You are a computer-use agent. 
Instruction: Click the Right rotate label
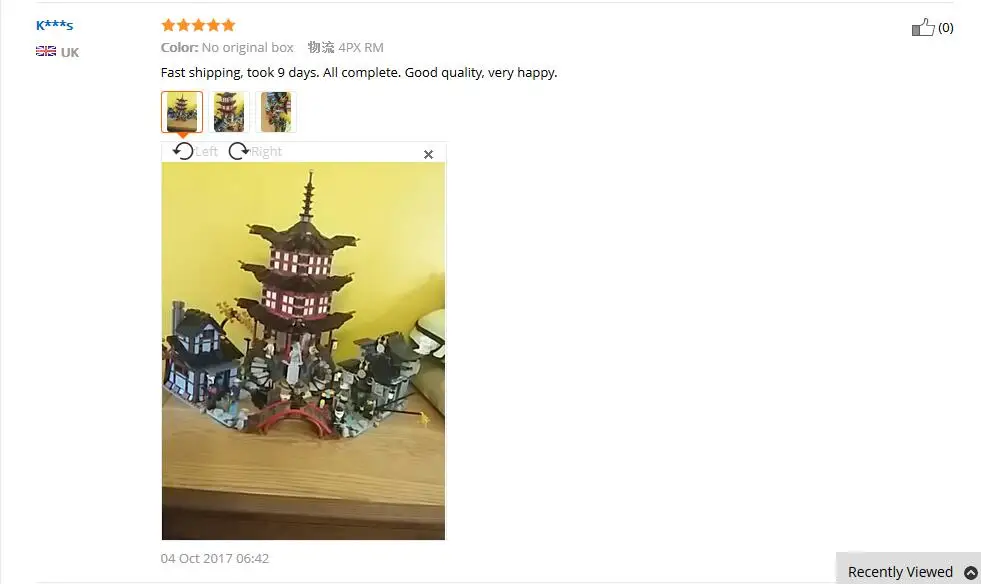pyautogui.click(x=266, y=151)
